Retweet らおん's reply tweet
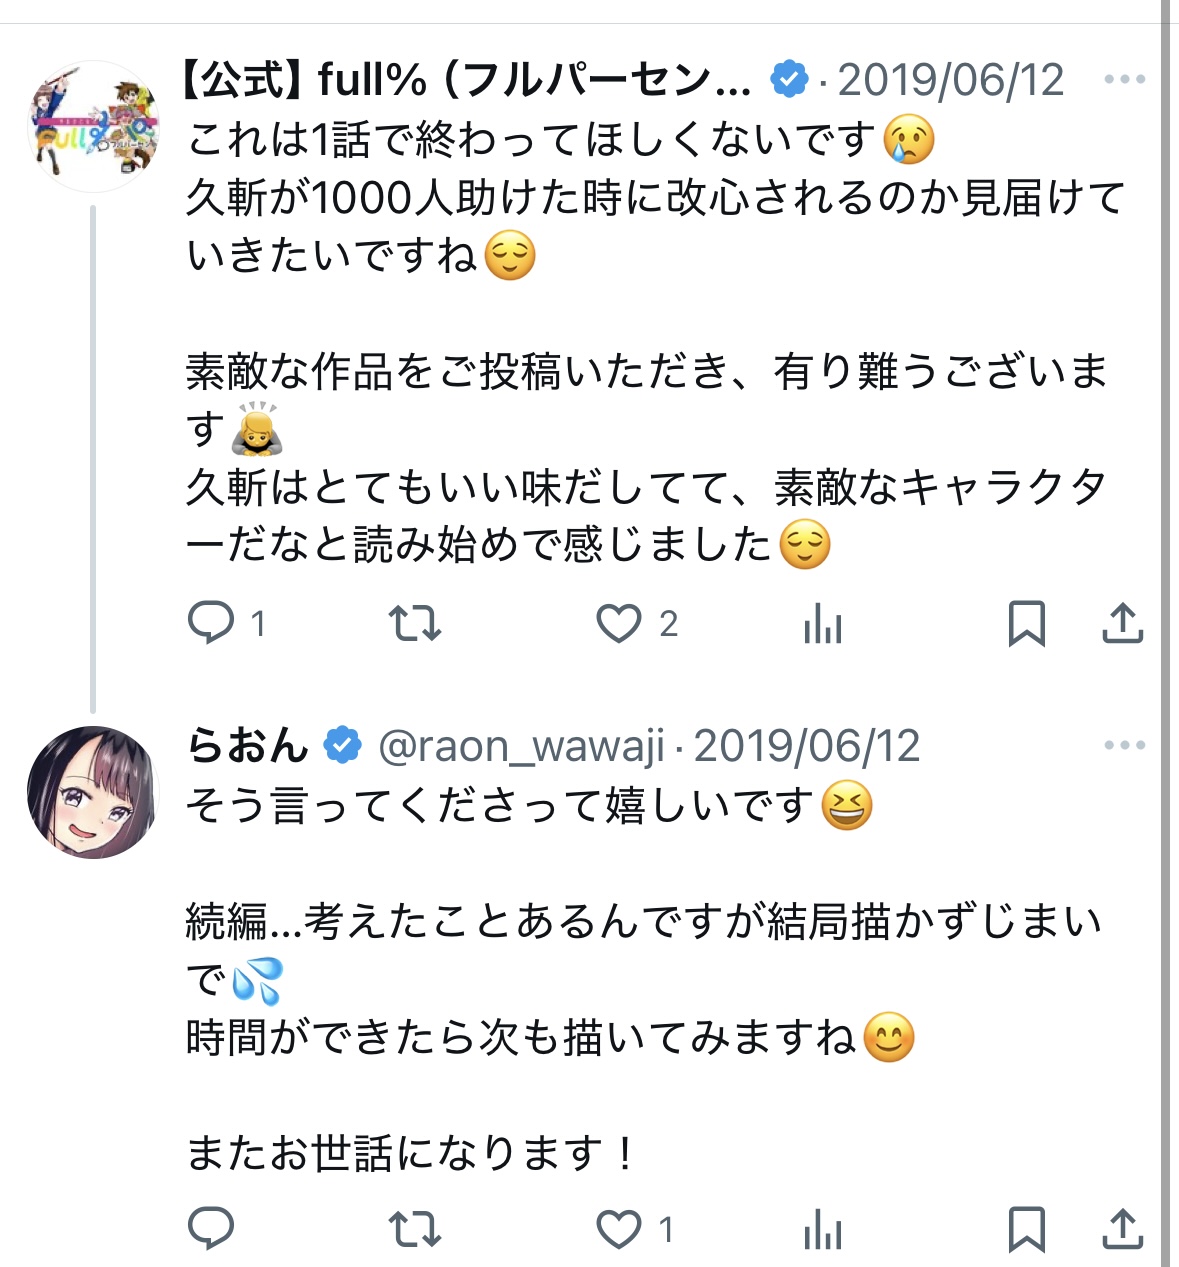This screenshot has height=1267, width=1179. pyautogui.click(x=414, y=1229)
